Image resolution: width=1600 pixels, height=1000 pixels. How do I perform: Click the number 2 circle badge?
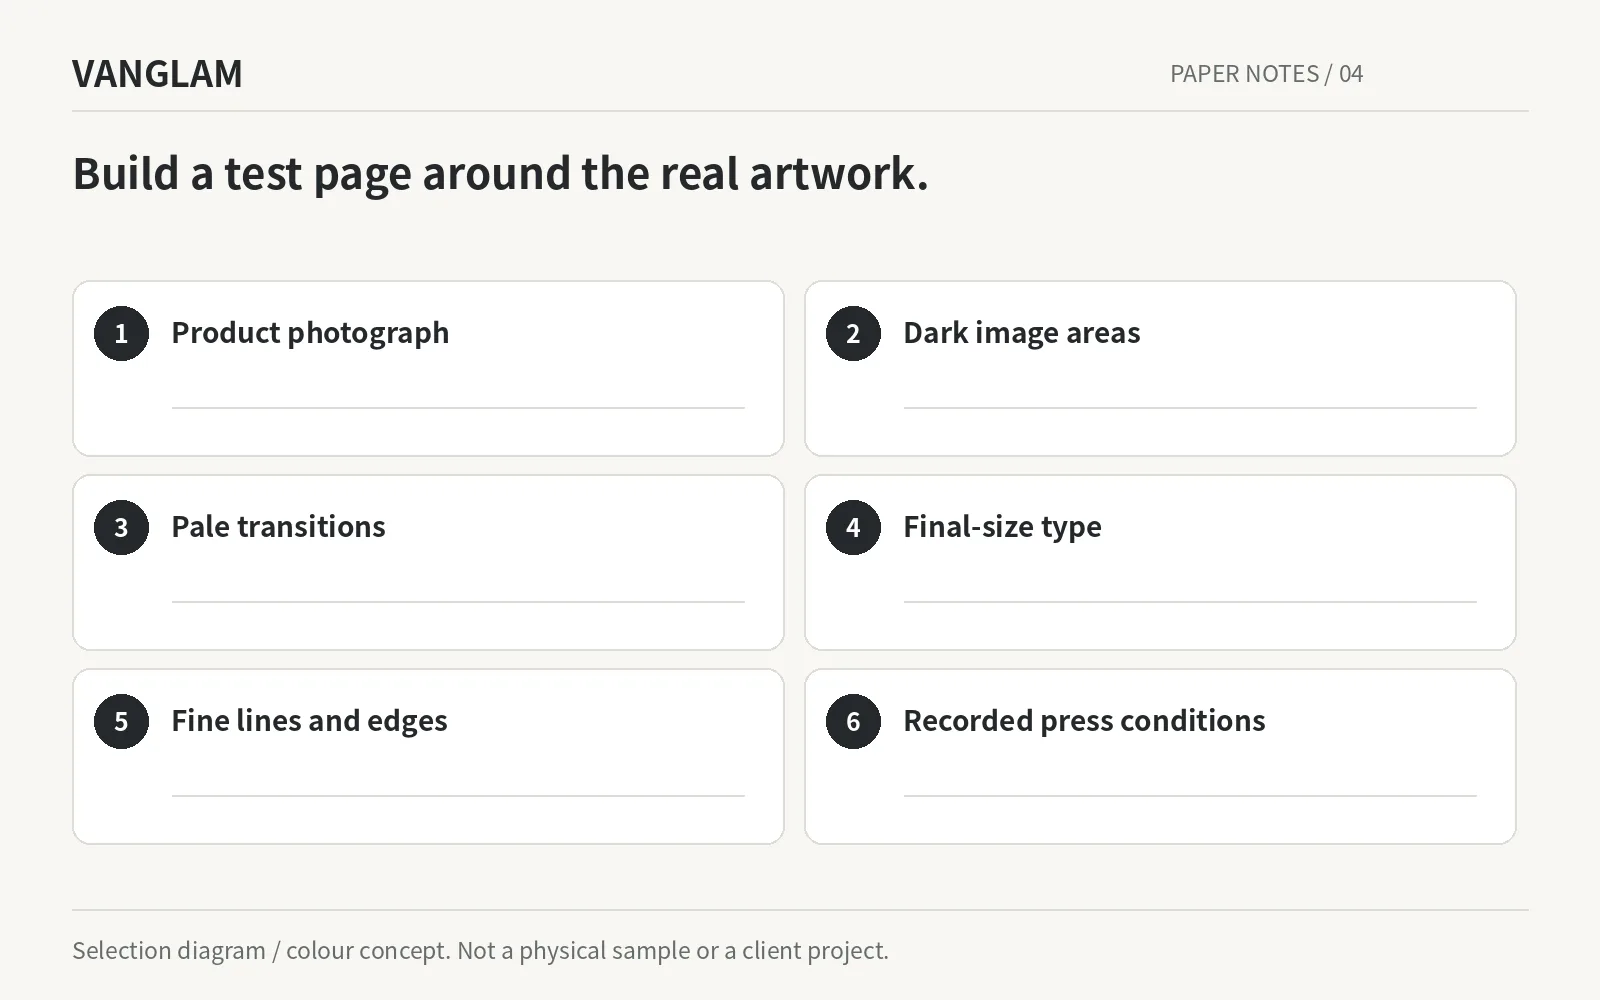click(x=853, y=333)
